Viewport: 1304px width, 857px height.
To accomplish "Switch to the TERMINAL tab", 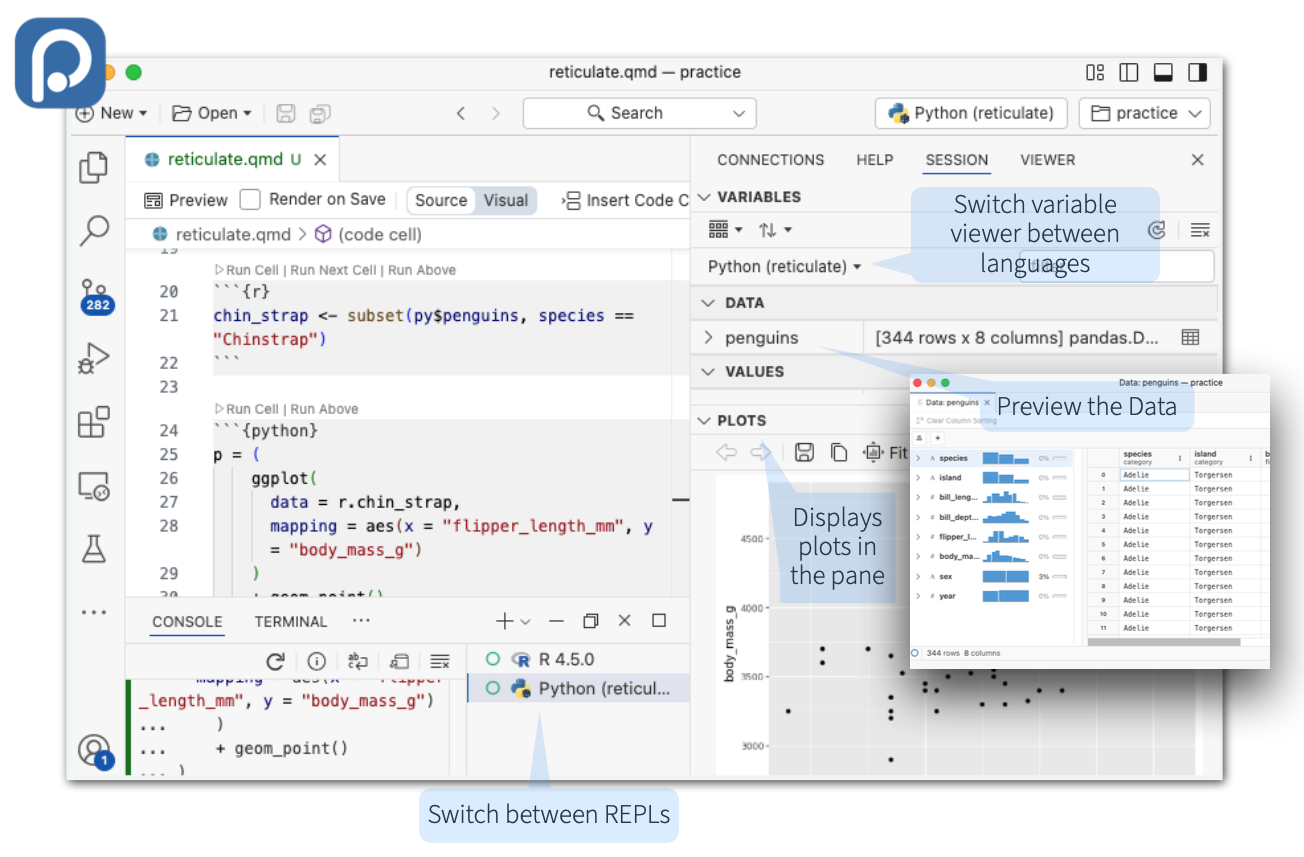I will (290, 622).
